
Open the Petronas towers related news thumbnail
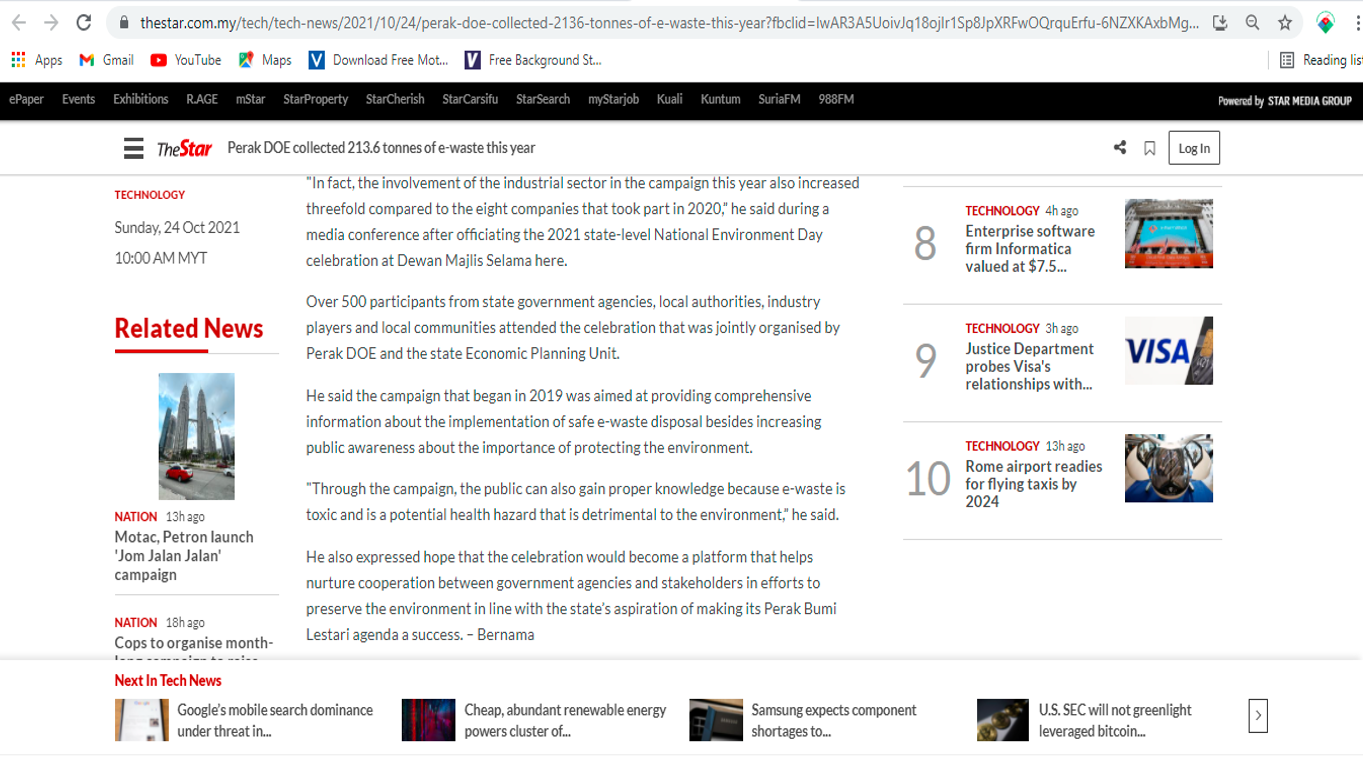tap(197, 436)
